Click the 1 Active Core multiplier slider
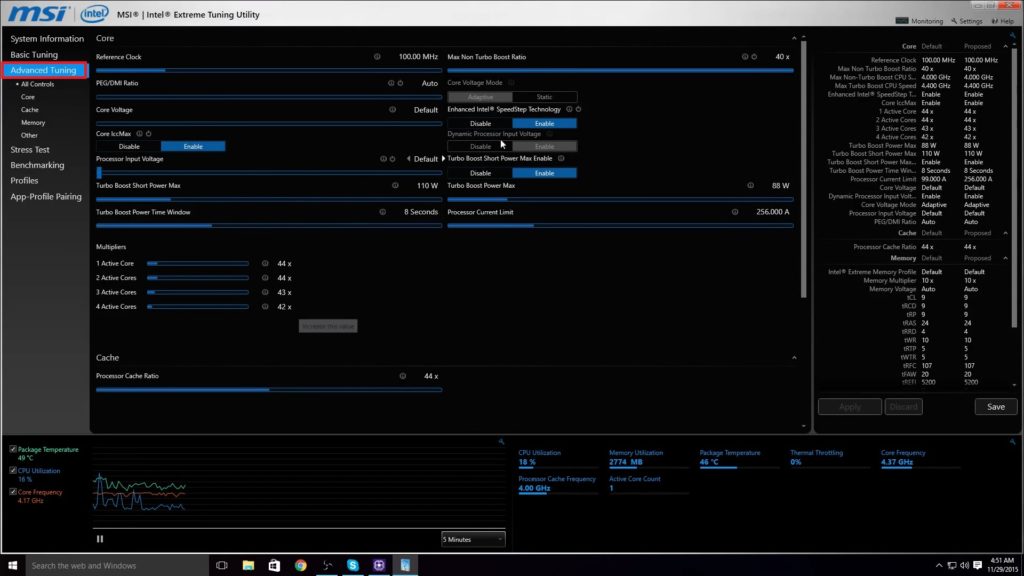 [198, 264]
